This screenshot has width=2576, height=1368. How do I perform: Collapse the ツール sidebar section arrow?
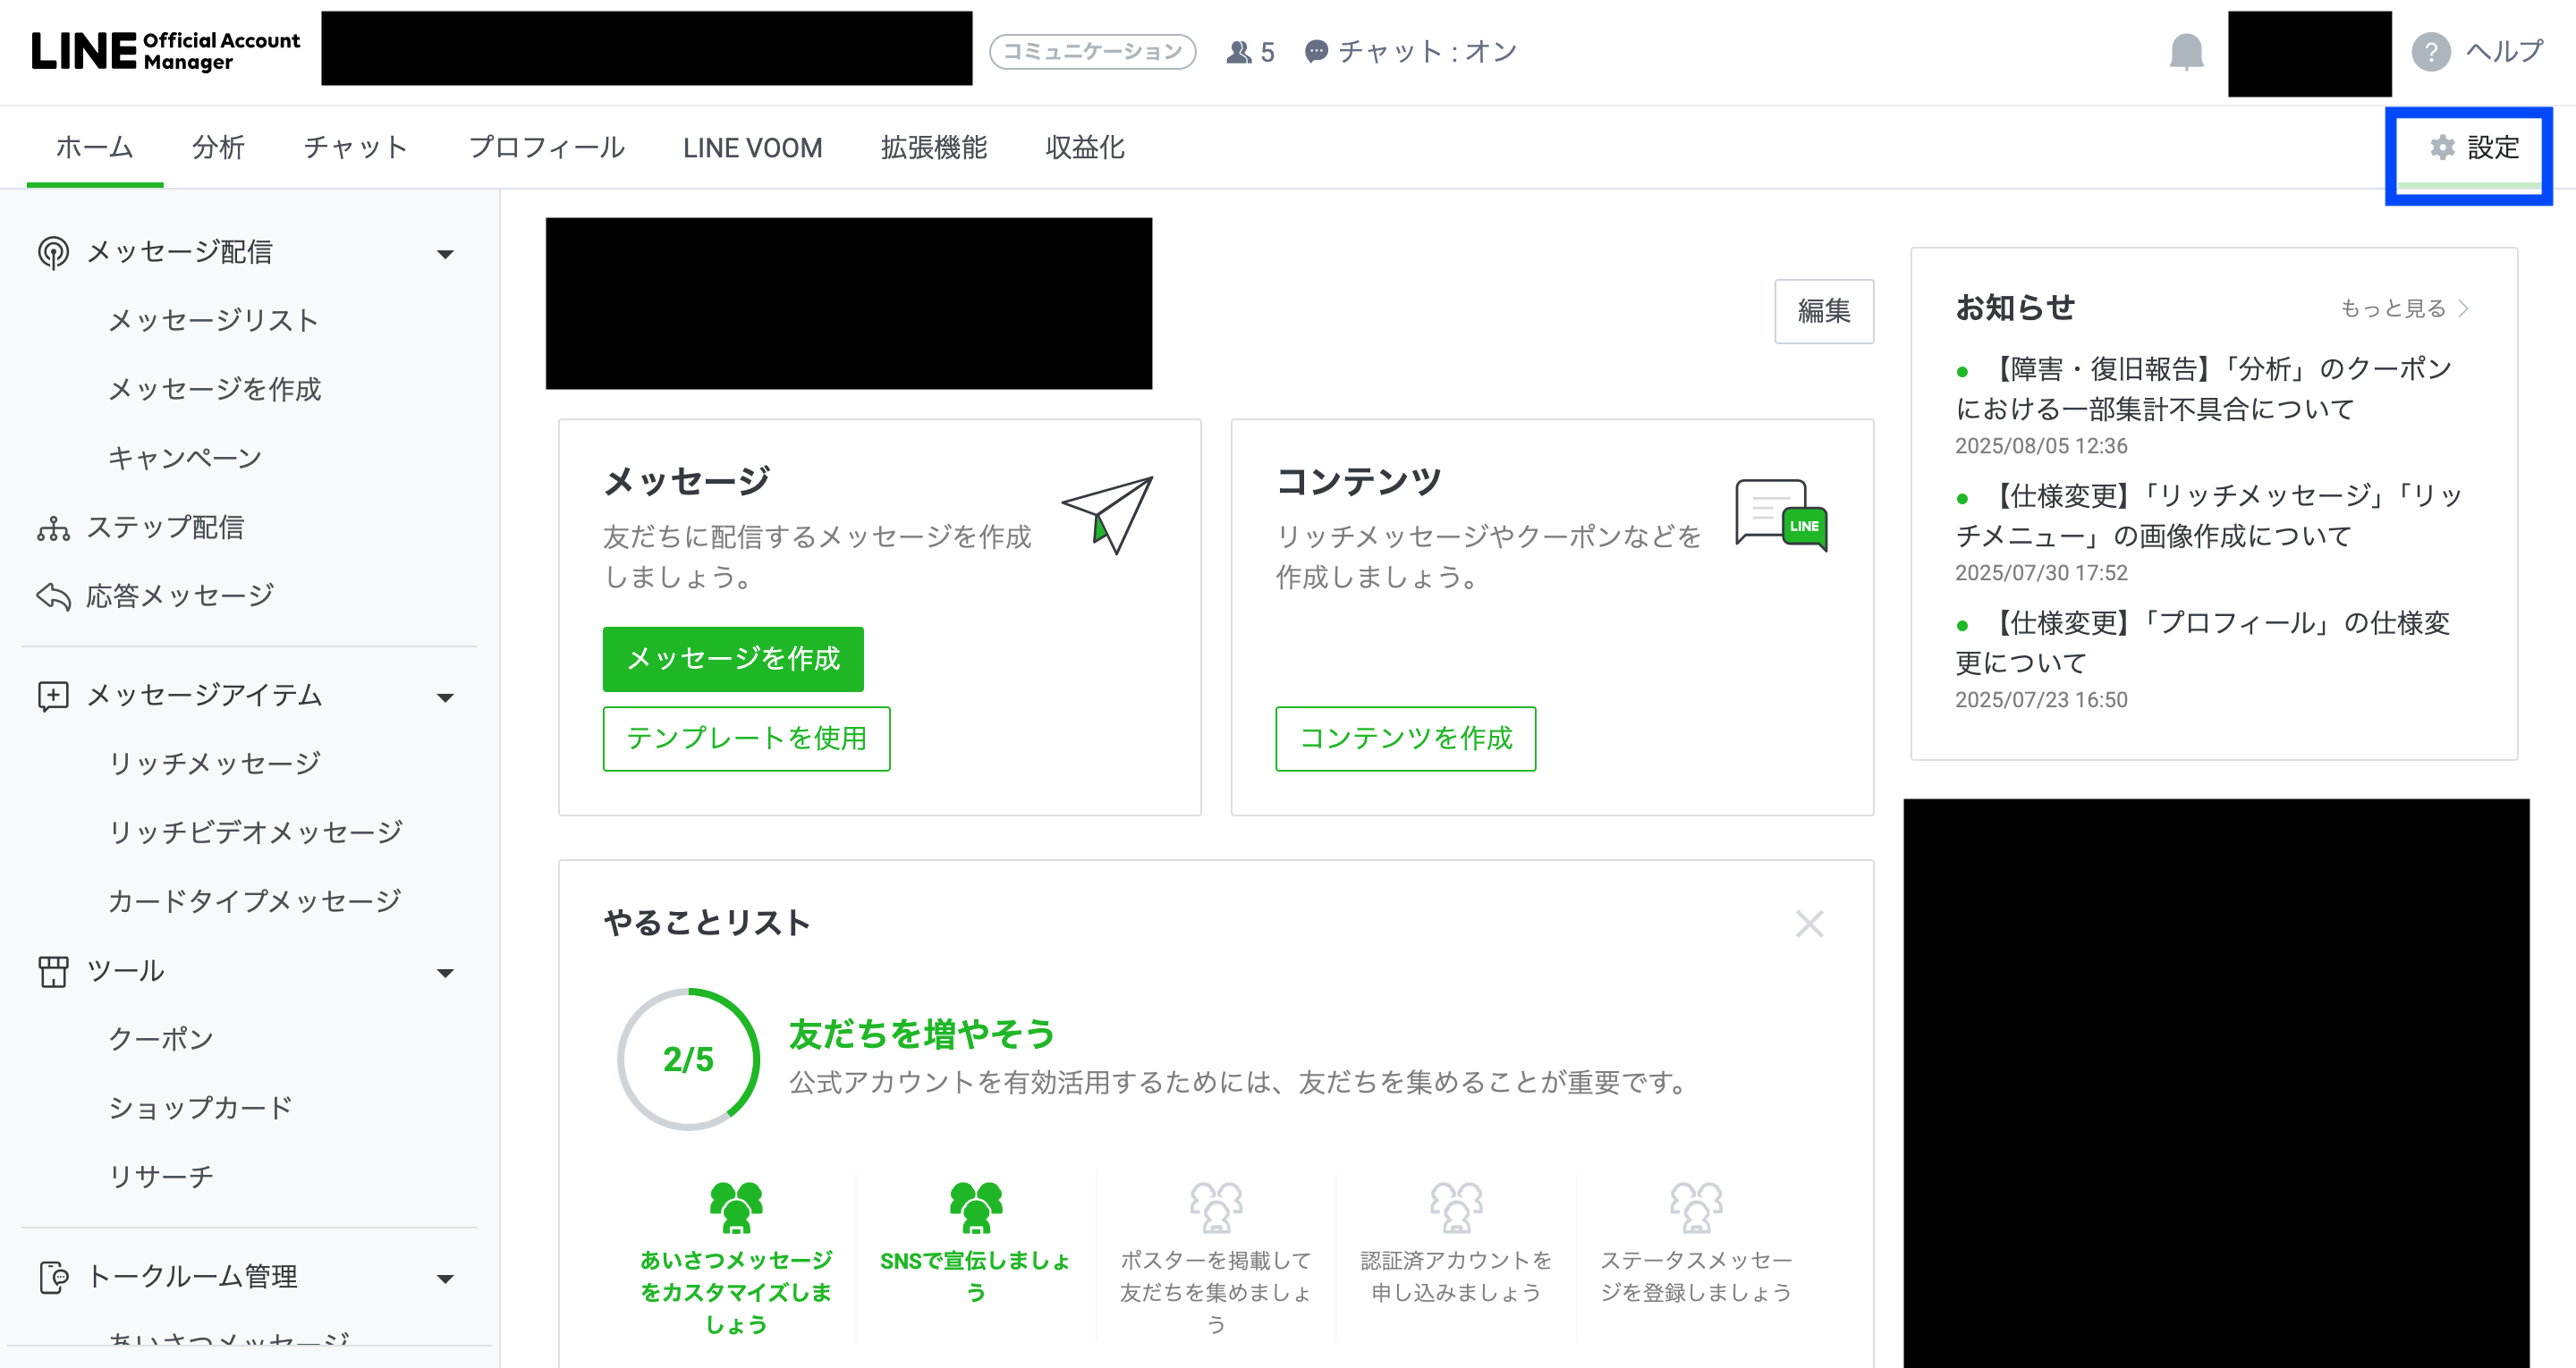pos(445,972)
